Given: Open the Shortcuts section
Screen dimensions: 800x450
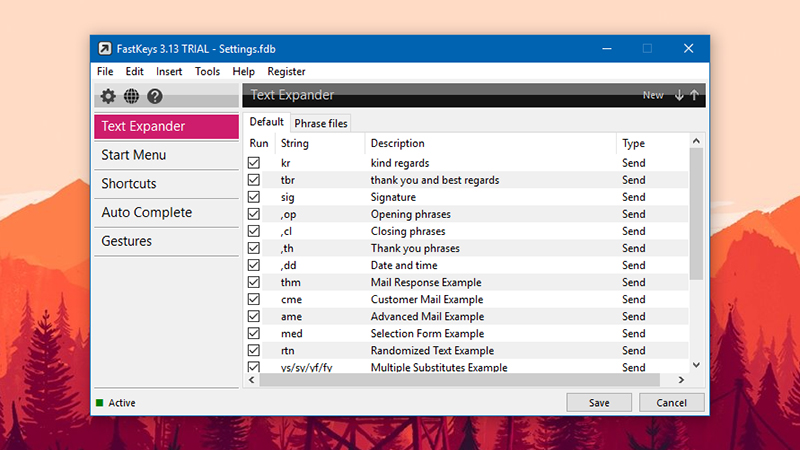Looking at the screenshot, I should (x=166, y=184).
